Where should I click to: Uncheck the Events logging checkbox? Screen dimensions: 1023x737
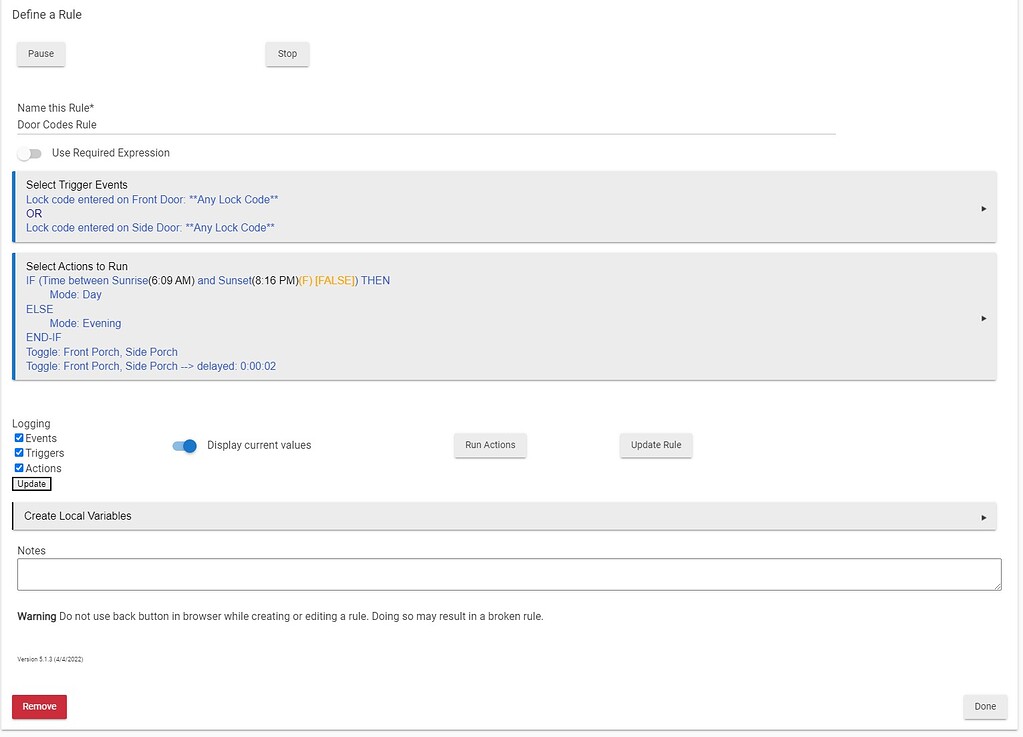pos(19,438)
